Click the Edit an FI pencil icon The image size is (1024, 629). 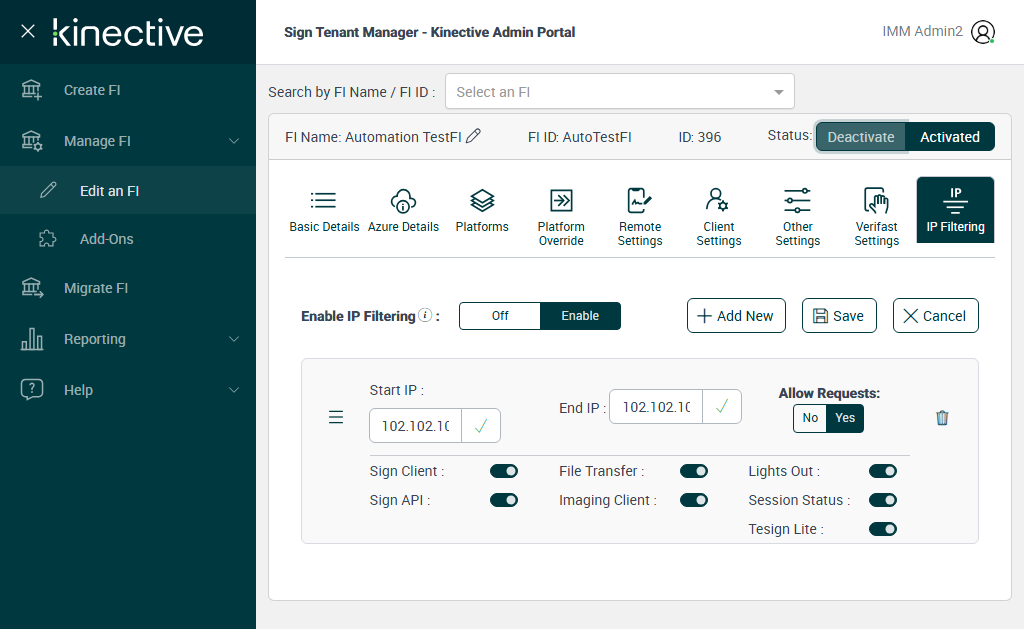[48, 190]
